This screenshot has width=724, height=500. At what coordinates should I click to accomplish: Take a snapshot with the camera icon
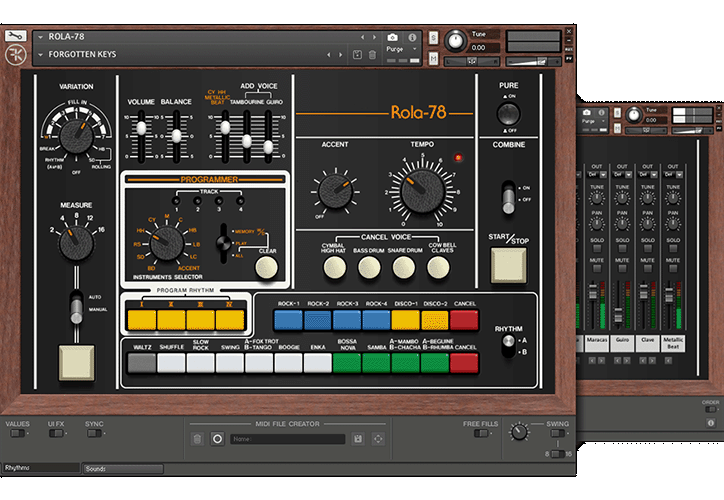click(x=392, y=37)
